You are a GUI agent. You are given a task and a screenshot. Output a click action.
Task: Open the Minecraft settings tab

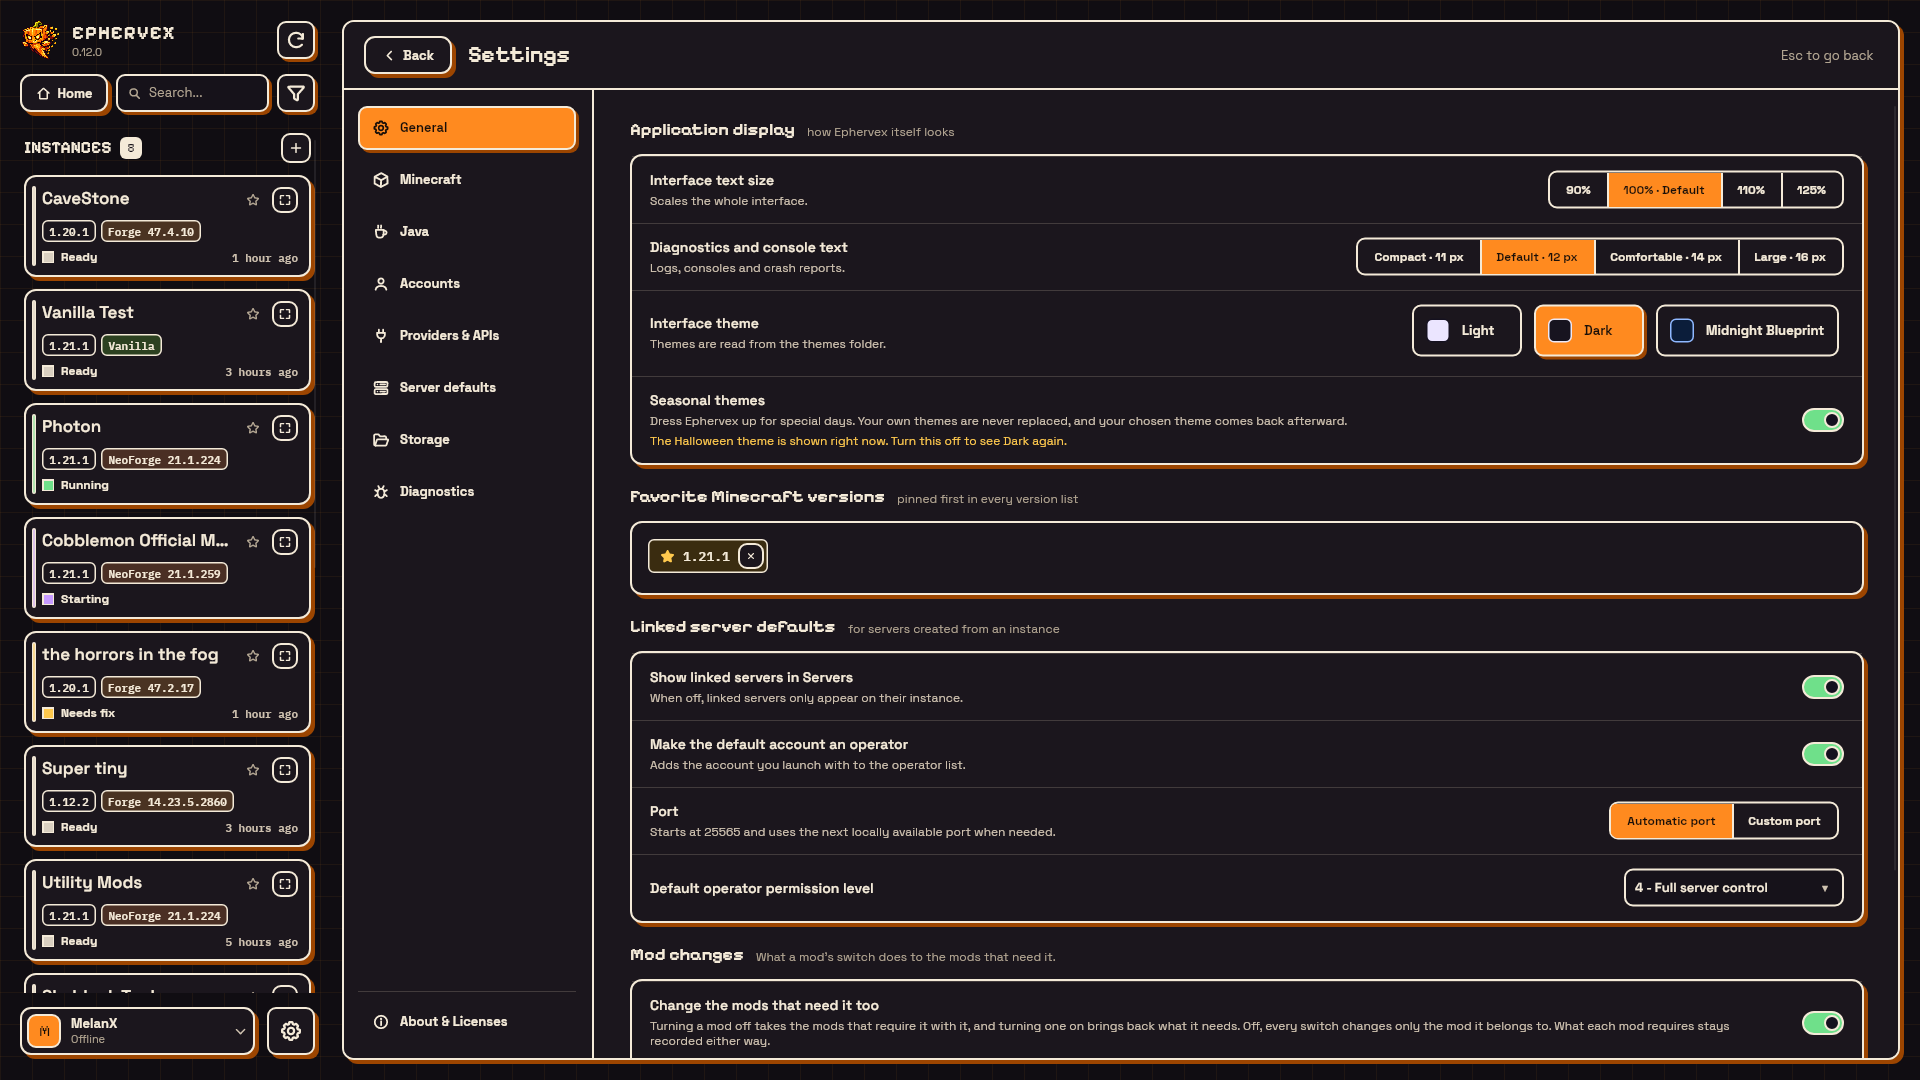click(x=467, y=180)
